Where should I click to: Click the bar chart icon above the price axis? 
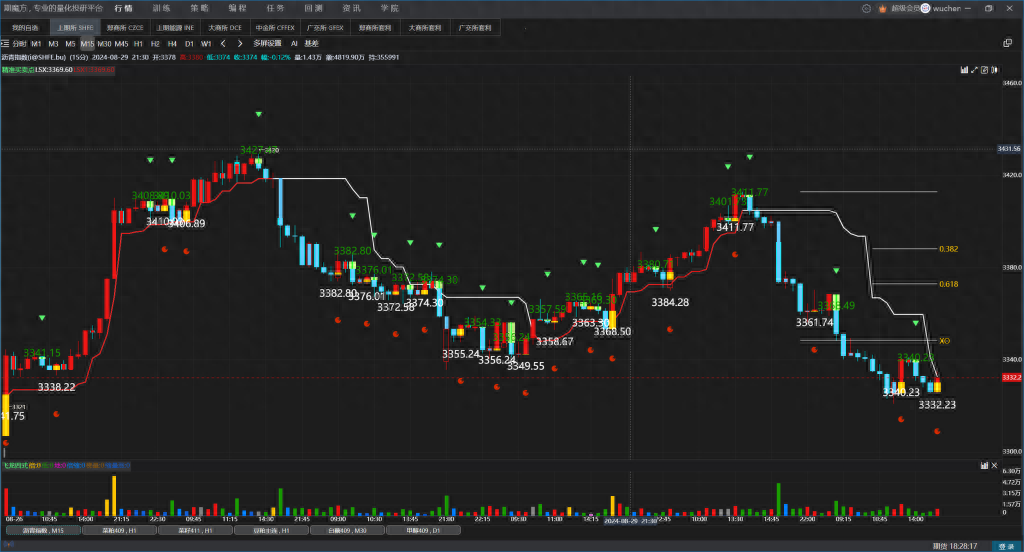(964, 70)
